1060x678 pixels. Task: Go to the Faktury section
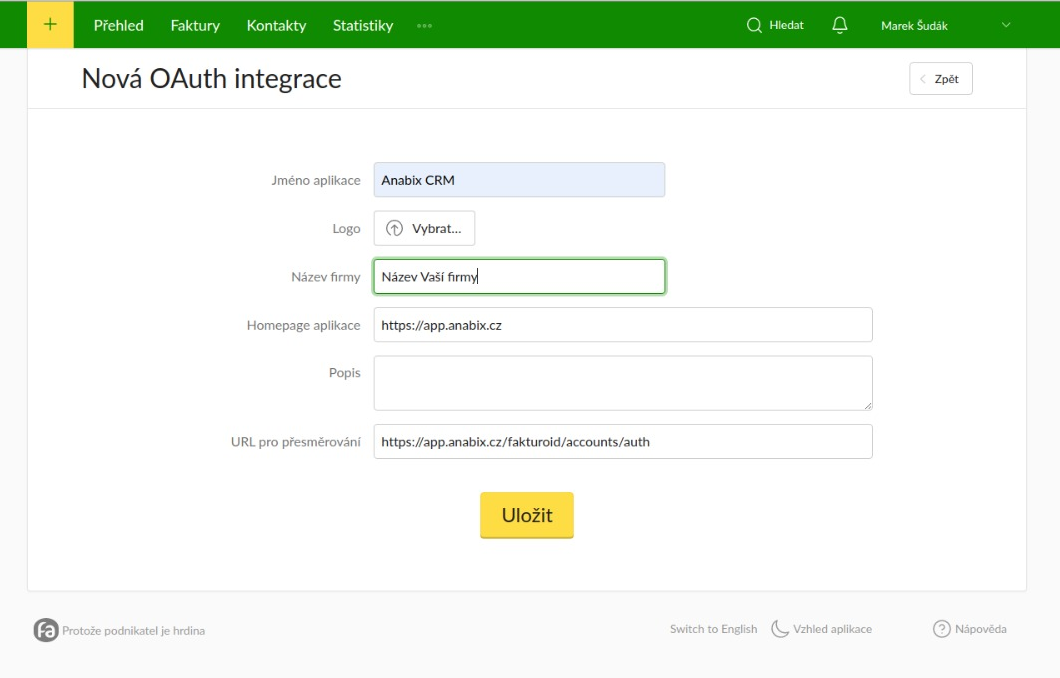click(195, 26)
